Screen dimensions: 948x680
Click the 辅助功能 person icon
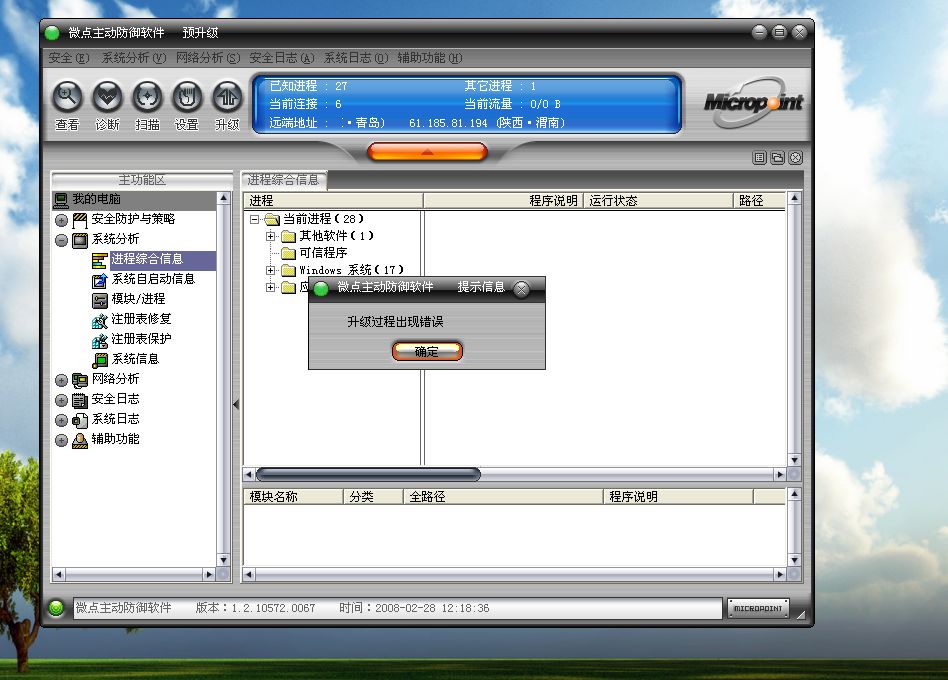click(x=80, y=439)
